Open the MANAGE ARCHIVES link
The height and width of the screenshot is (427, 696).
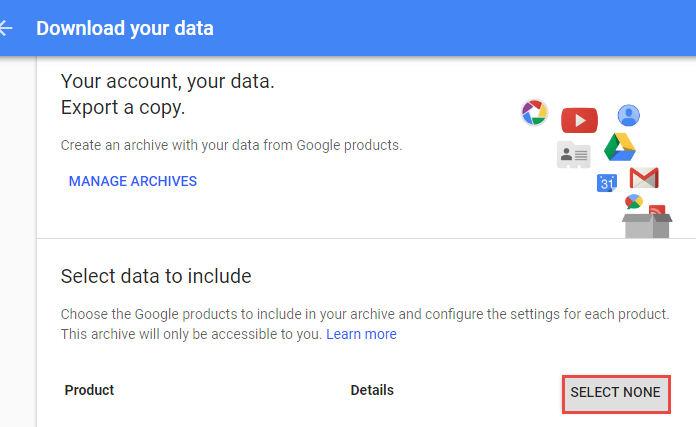tap(133, 181)
